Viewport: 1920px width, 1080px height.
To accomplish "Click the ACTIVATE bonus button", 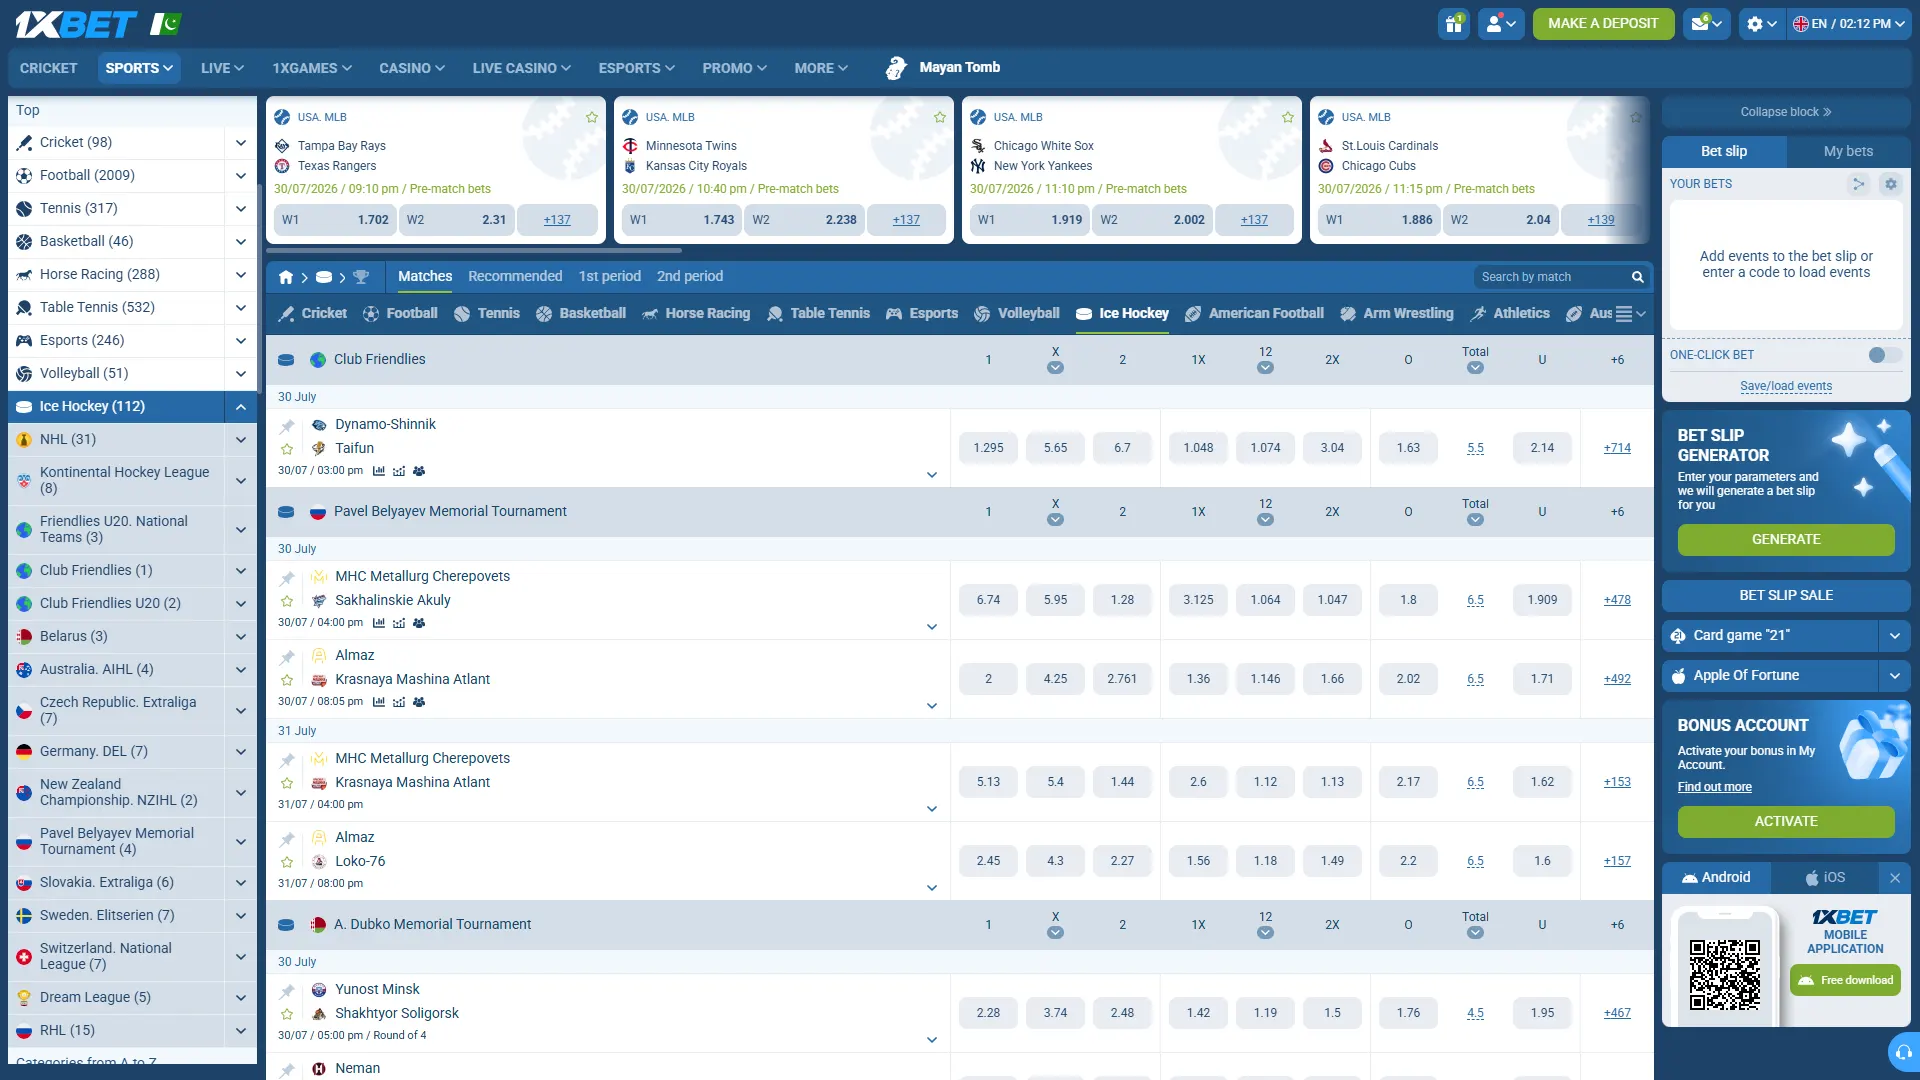I will click(1786, 822).
